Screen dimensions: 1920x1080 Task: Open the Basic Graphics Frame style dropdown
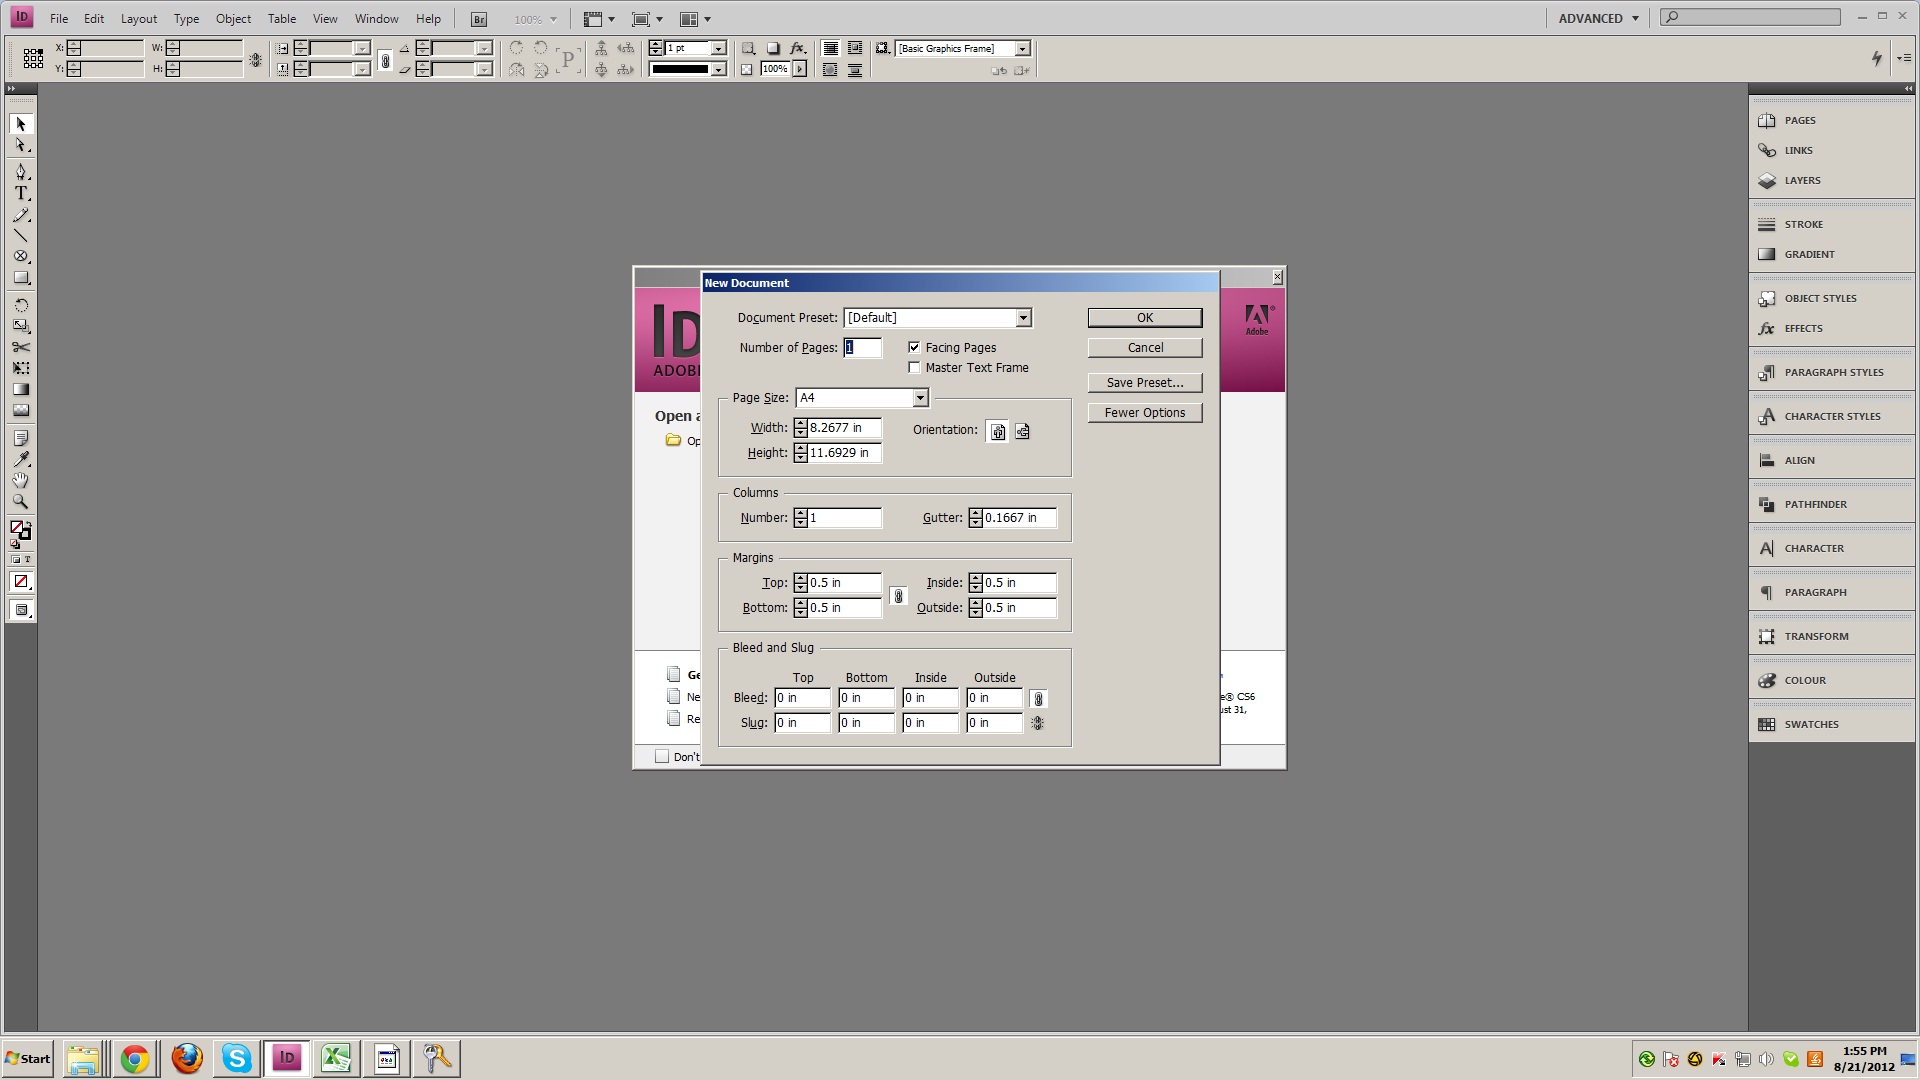click(1023, 48)
